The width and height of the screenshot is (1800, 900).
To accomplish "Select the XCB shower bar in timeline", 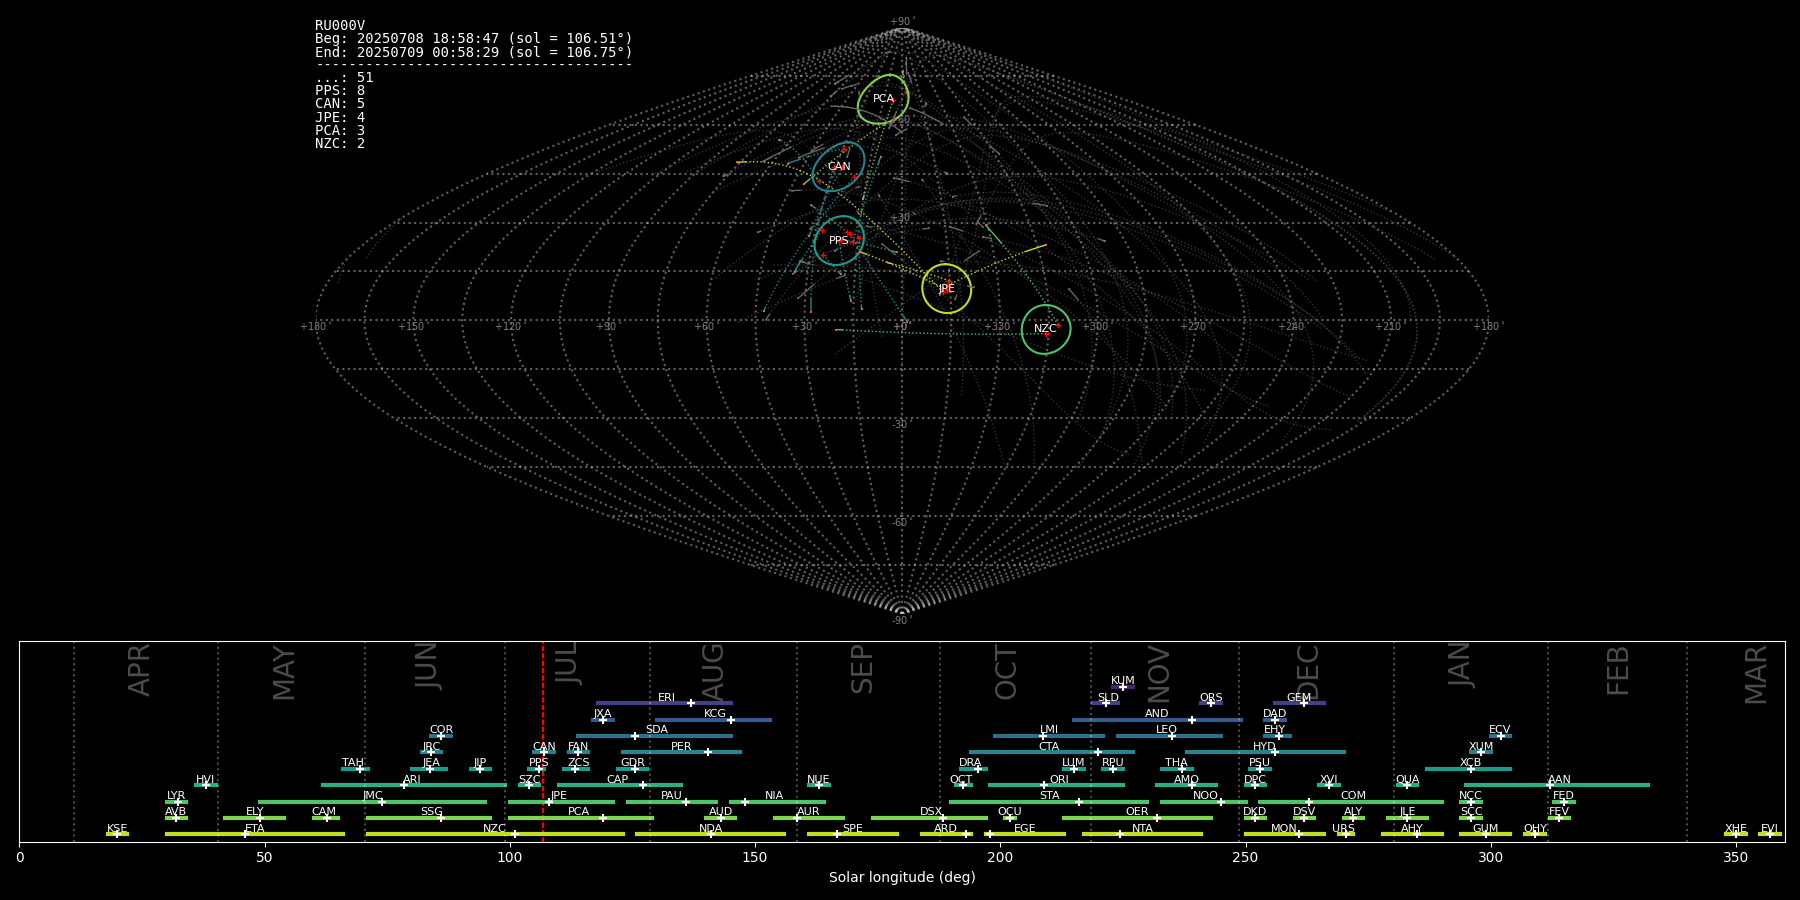I will click(x=1468, y=768).
